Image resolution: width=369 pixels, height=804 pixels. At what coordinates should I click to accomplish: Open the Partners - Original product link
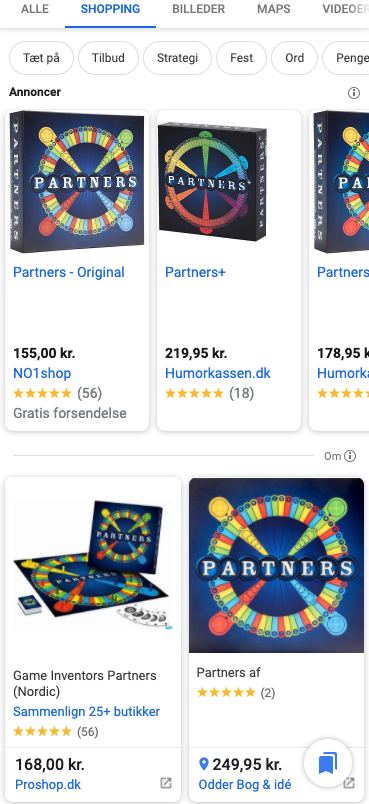click(x=69, y=272)
